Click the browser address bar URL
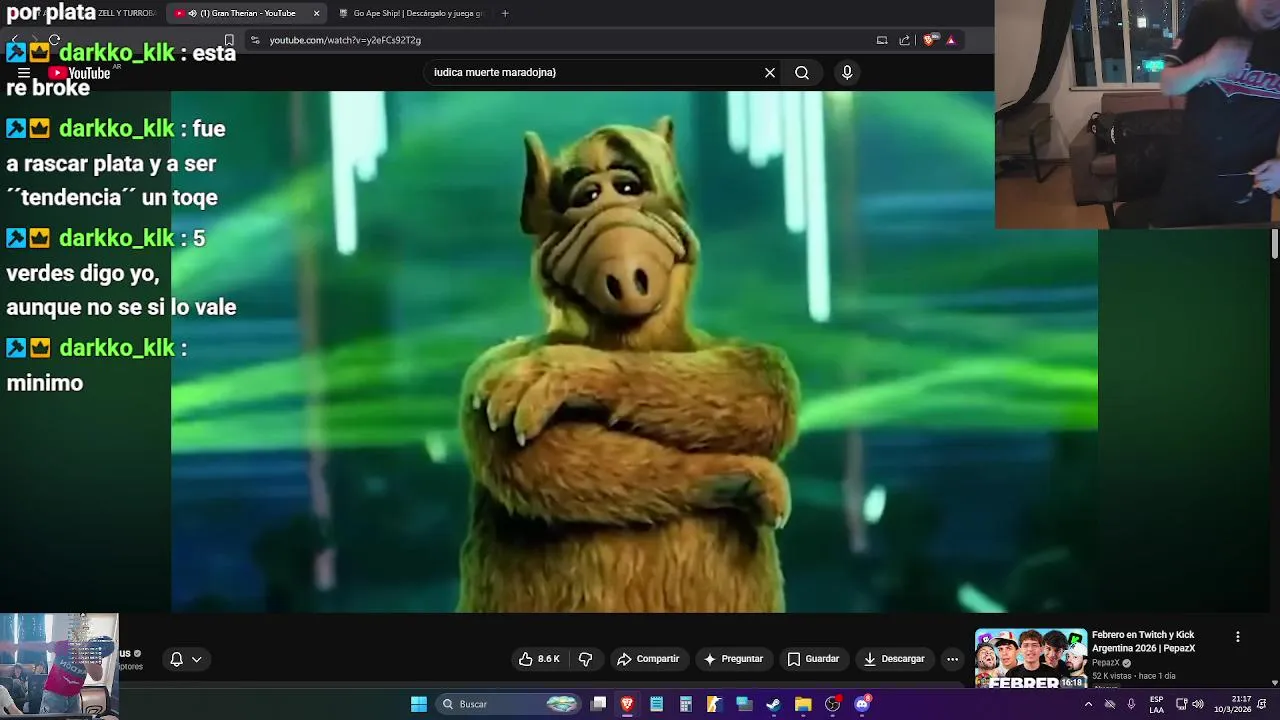1280x720 pixels. pyautogui.click(x=345, y=40)
